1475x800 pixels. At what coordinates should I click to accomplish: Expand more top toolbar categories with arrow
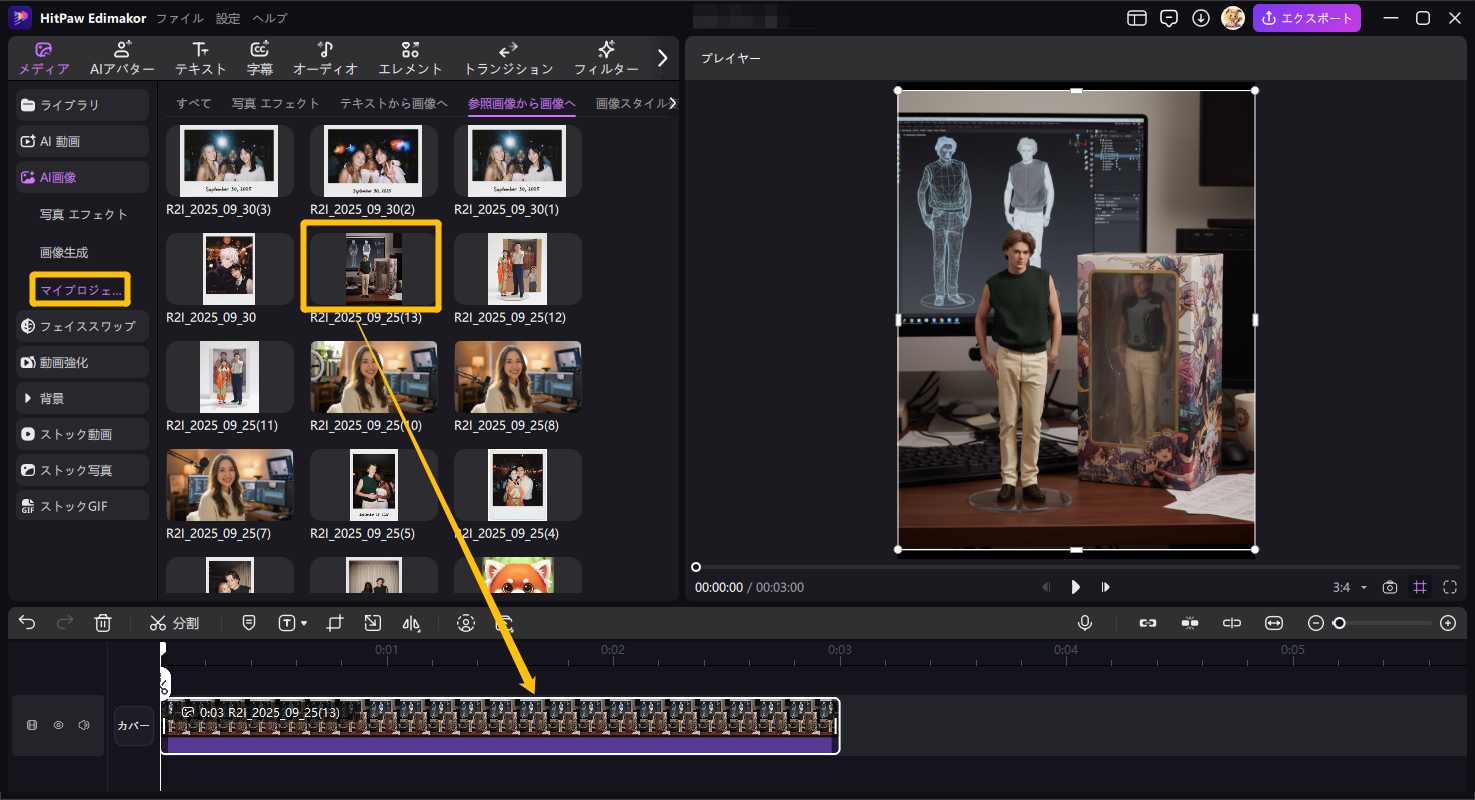click(x=662, y=58)
